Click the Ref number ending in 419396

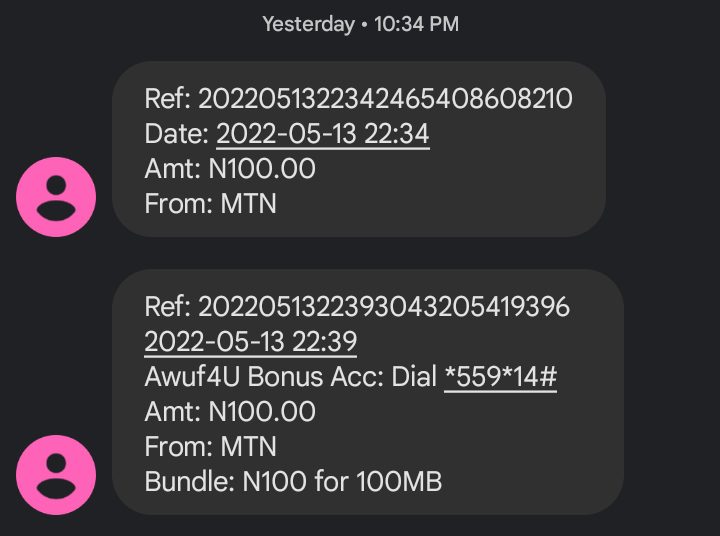click(384, 307)
